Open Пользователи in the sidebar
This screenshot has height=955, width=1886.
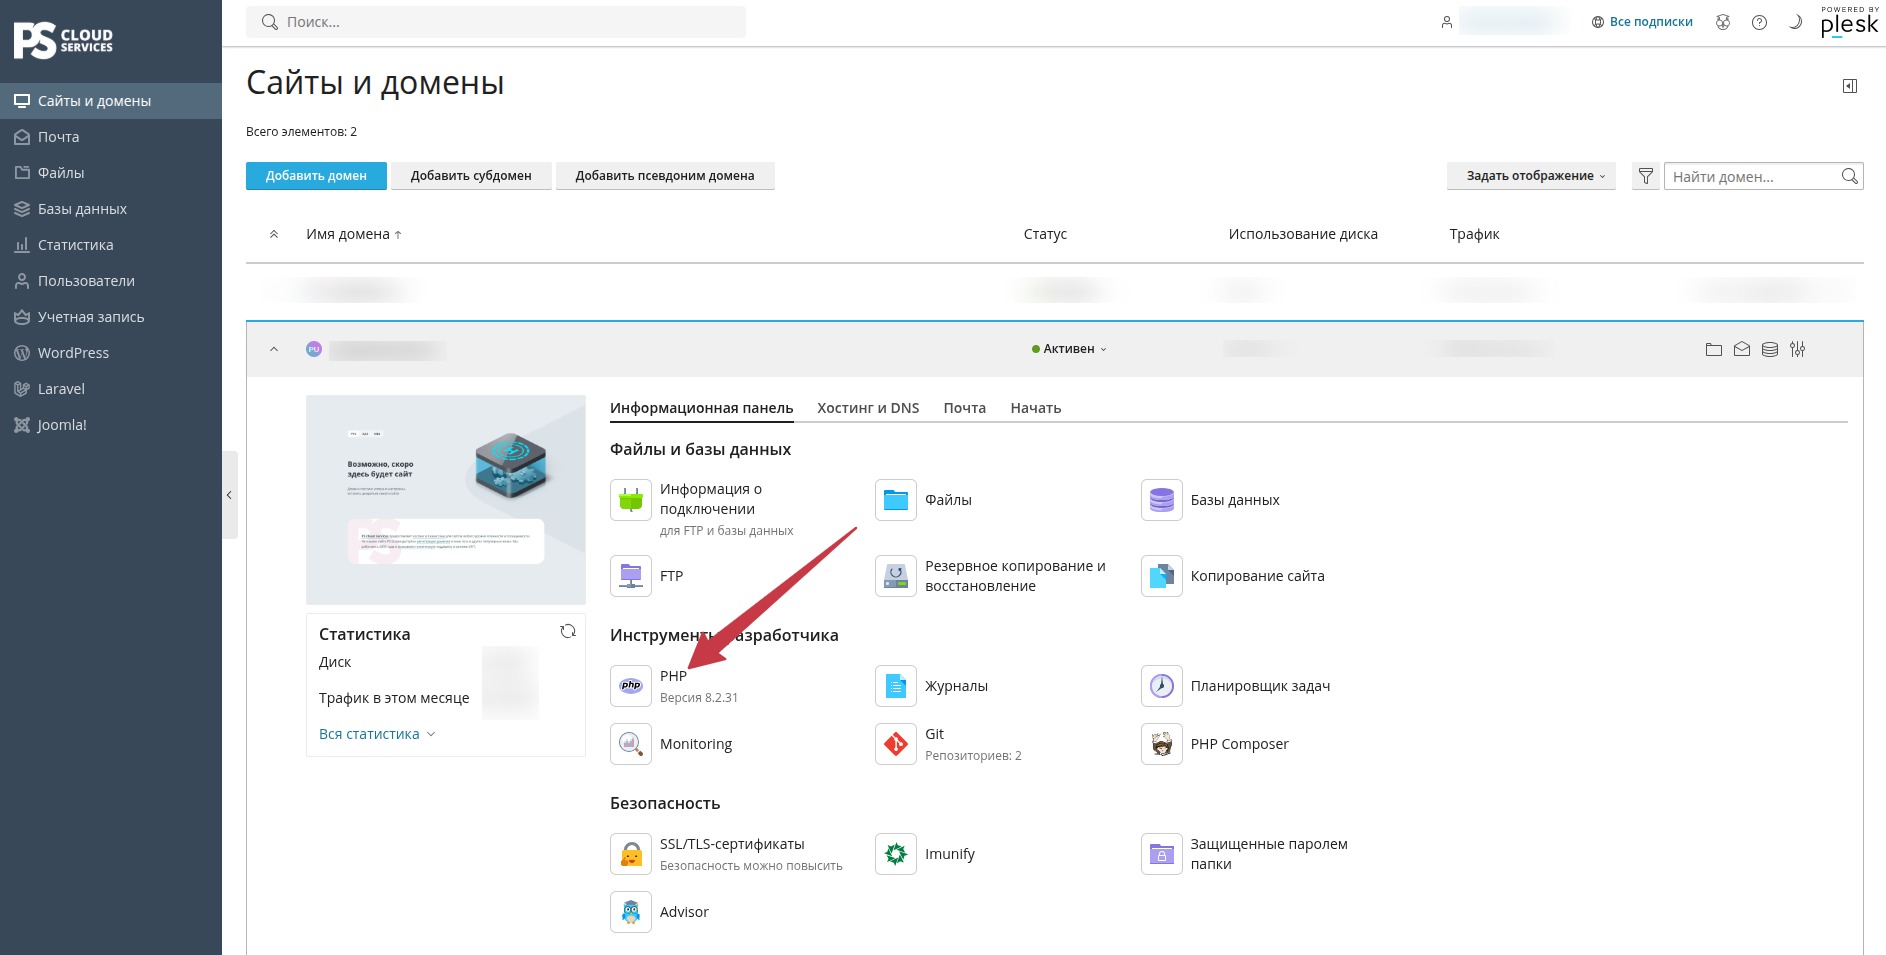[111, 281]
